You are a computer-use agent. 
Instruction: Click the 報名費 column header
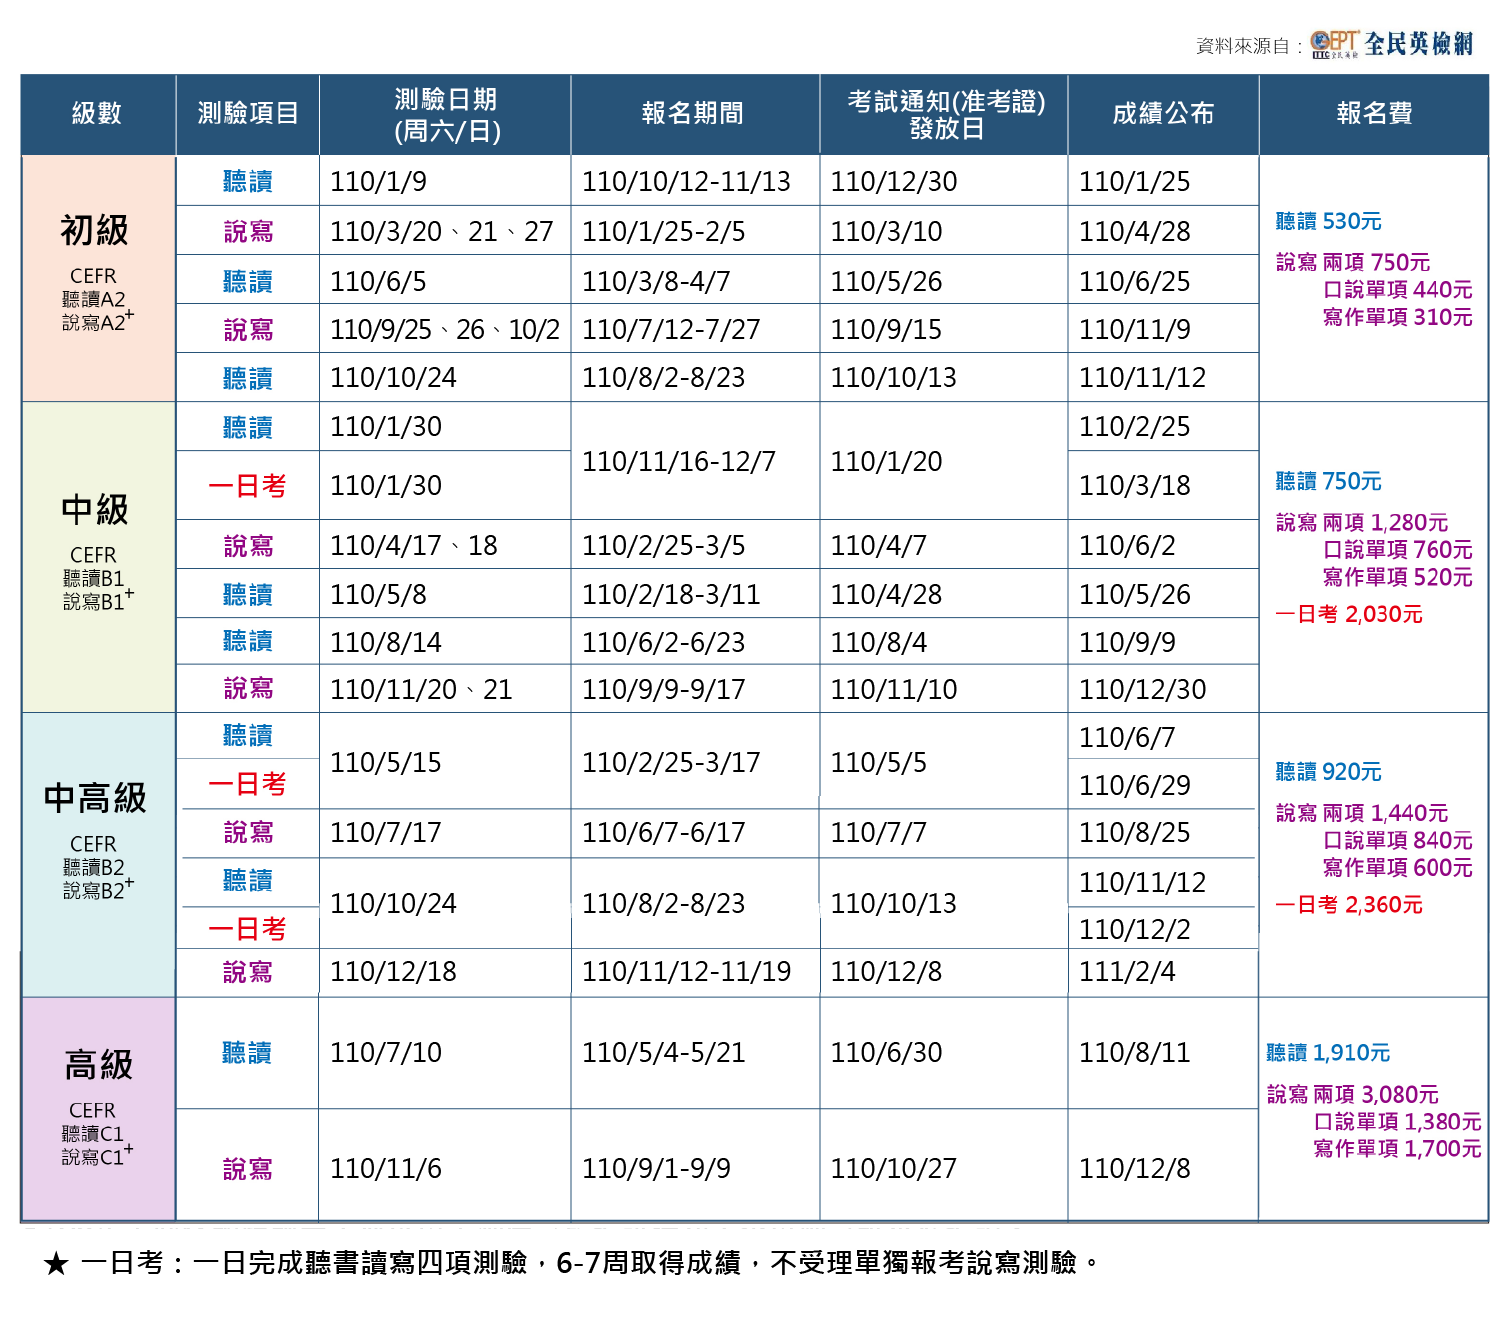(1374, 114)
